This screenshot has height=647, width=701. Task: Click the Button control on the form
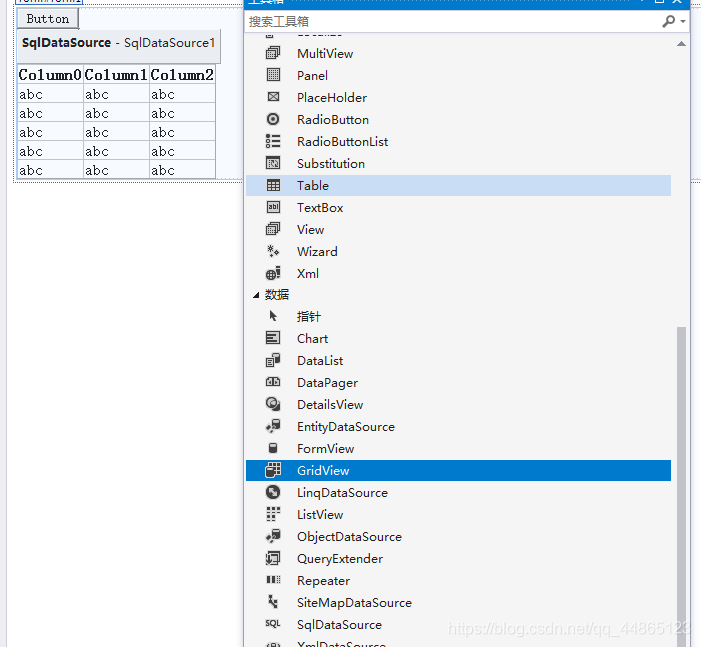(x=48, y=19)
